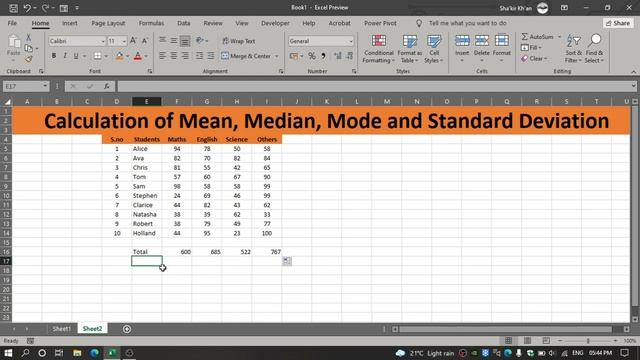Screen dimensions: 640x360
Task: Toggle Underline formatting
Action: (76, 56)
